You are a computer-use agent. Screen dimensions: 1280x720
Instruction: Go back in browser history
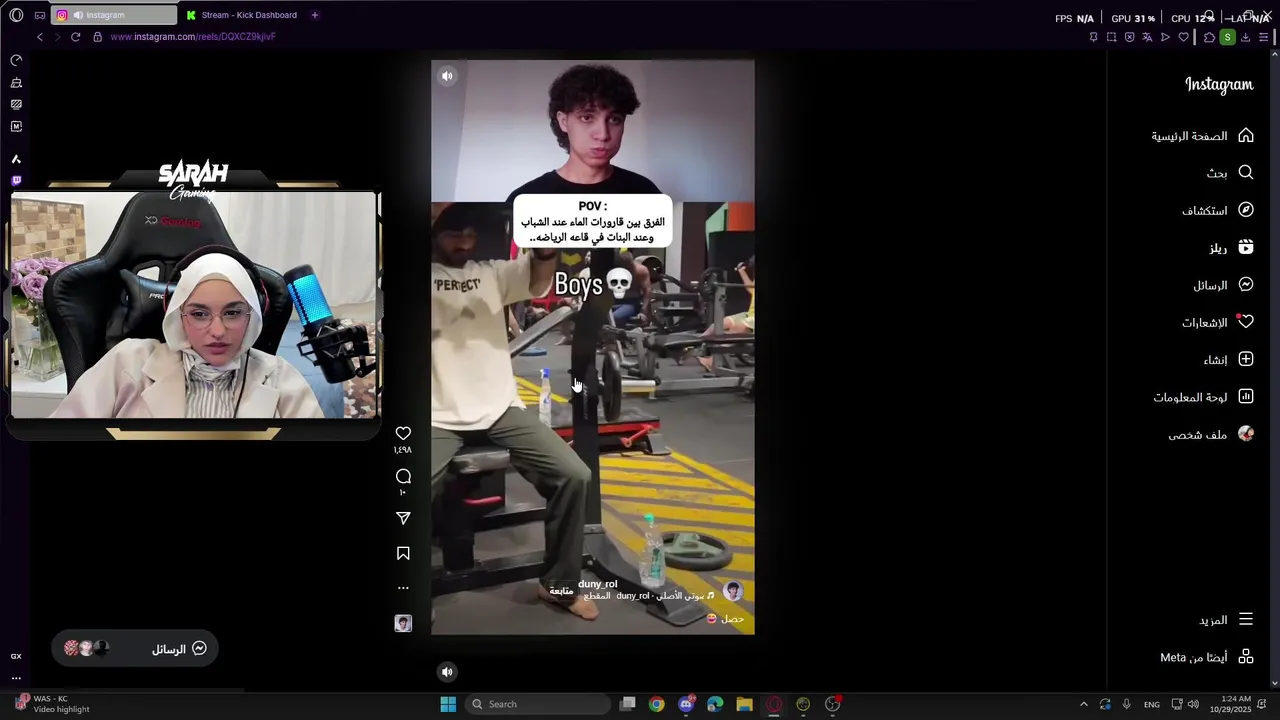(x=40, y=37)
